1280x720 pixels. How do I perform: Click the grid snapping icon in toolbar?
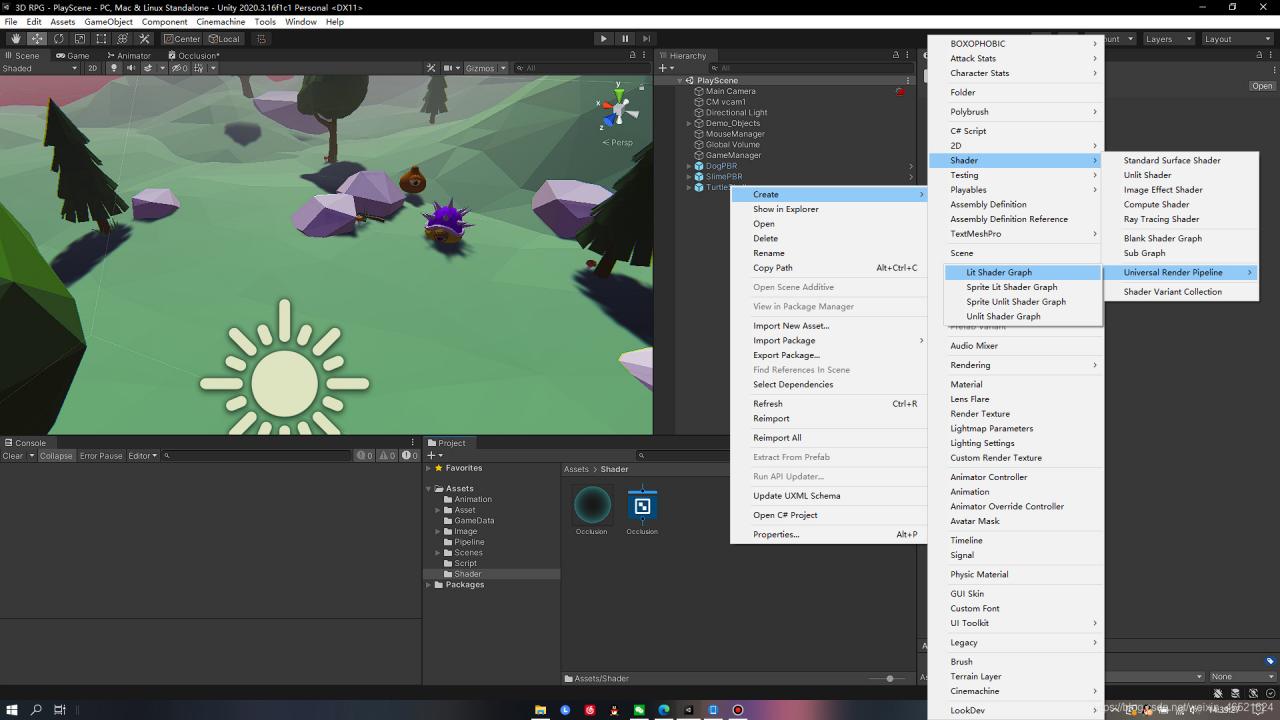(x=261, y=39)
